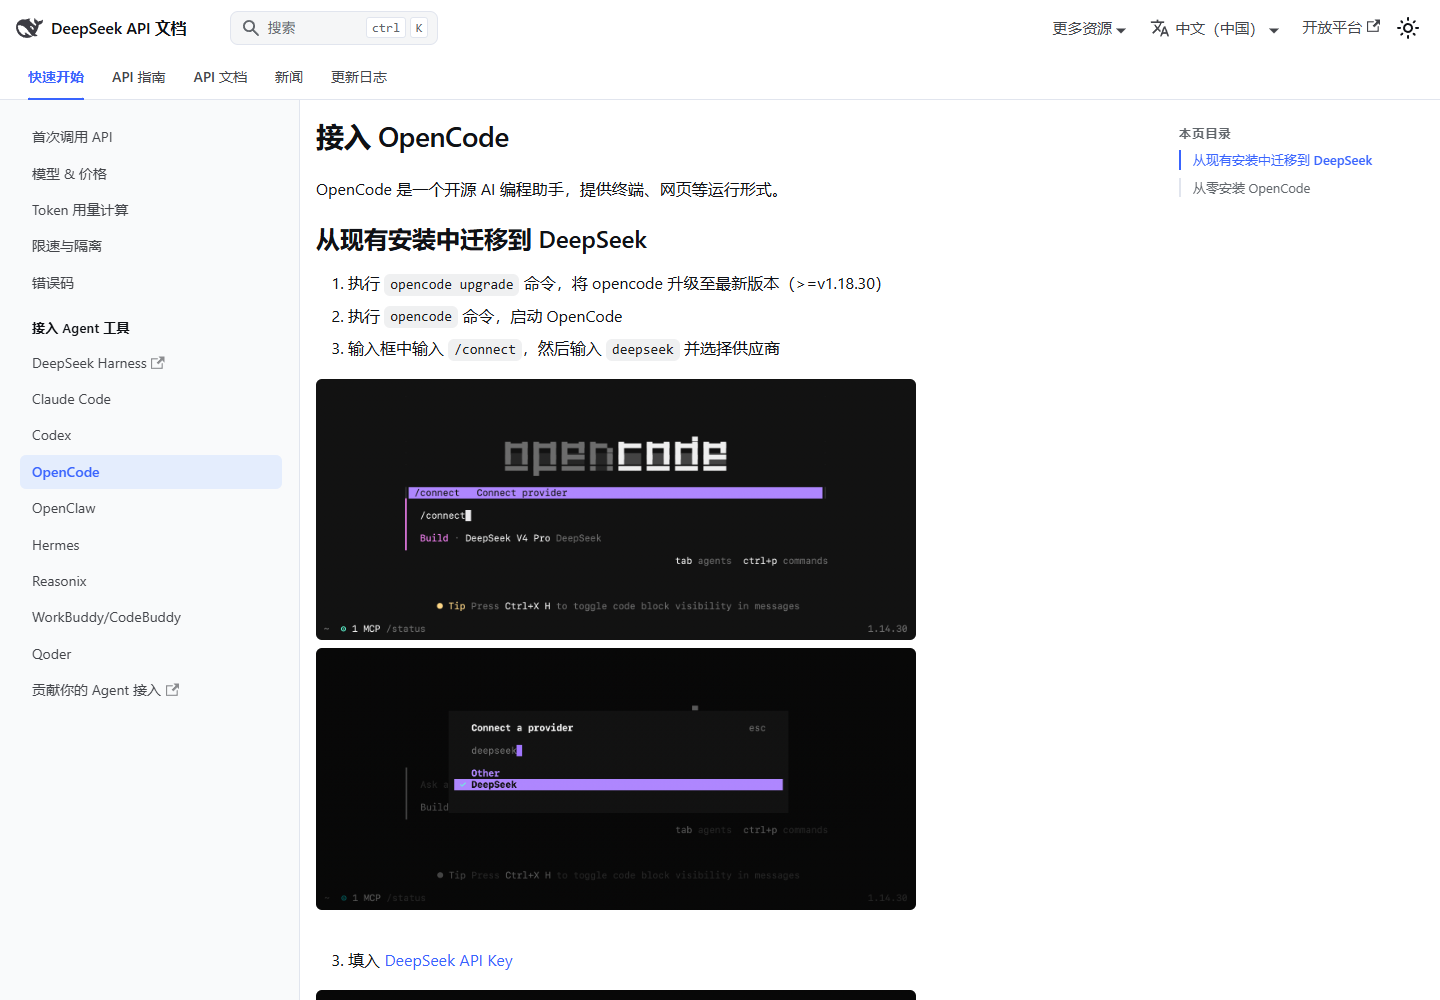The height and width of the screenshot is (1000, 1440).
Task: Click the 接入 Agent 工具 sidebar section label
Action: 81,328
